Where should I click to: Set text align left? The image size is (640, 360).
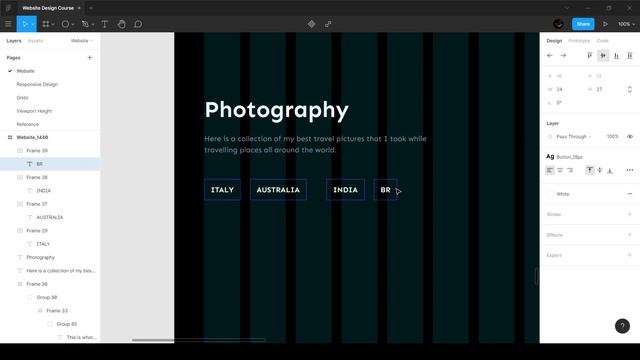(550, 170)
